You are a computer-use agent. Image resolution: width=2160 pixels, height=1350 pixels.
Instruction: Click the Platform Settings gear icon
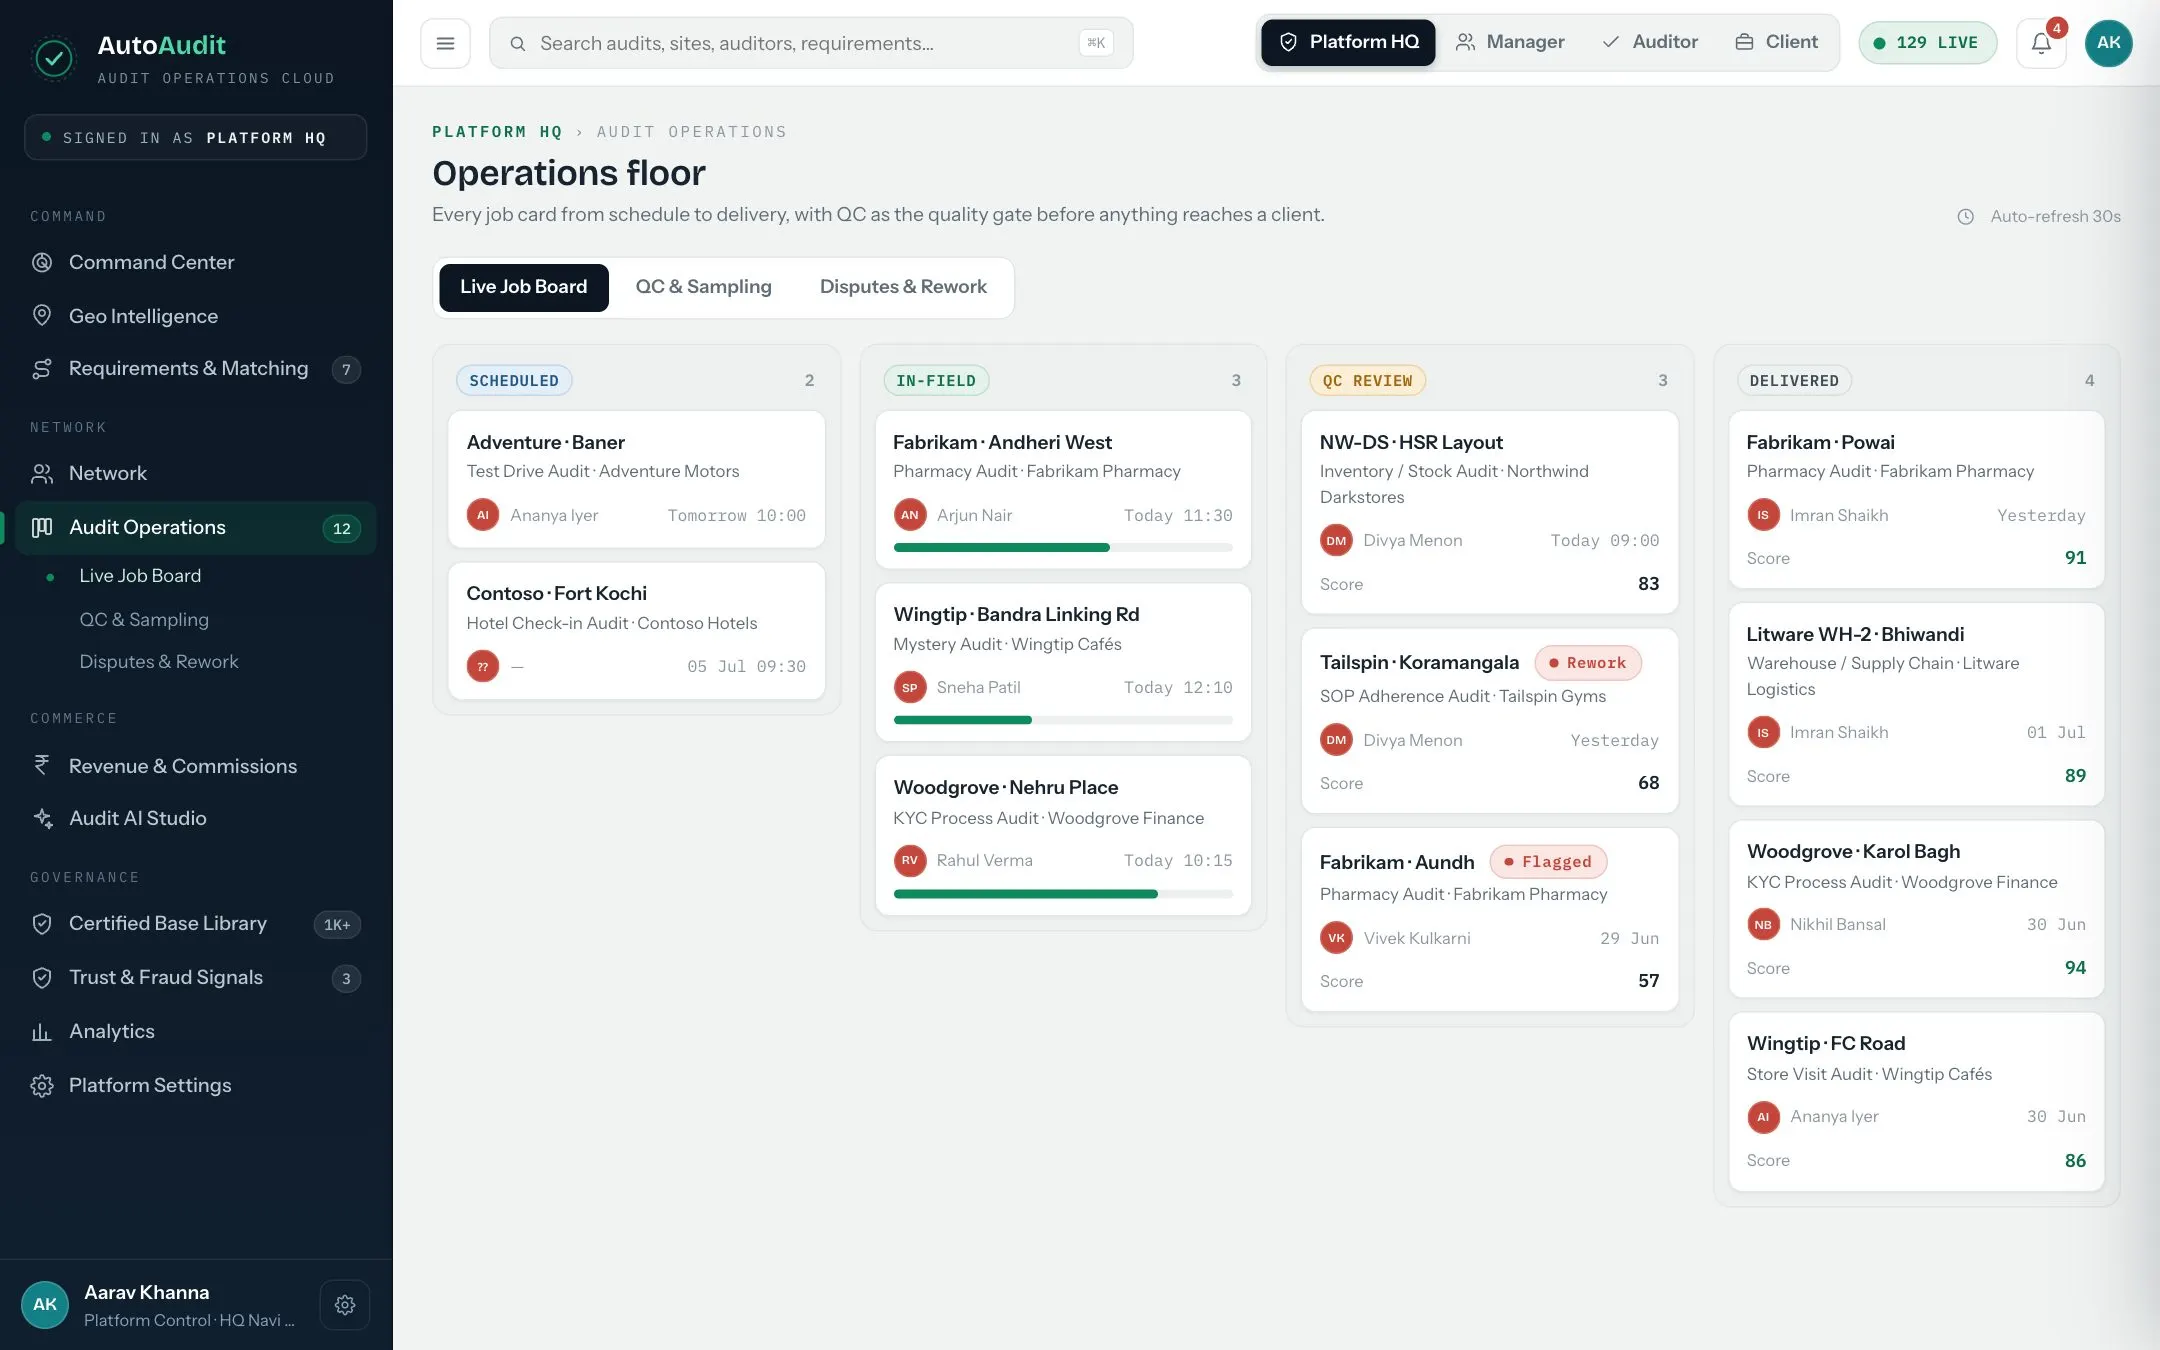pyautogui.click(x=42, y=1085)
